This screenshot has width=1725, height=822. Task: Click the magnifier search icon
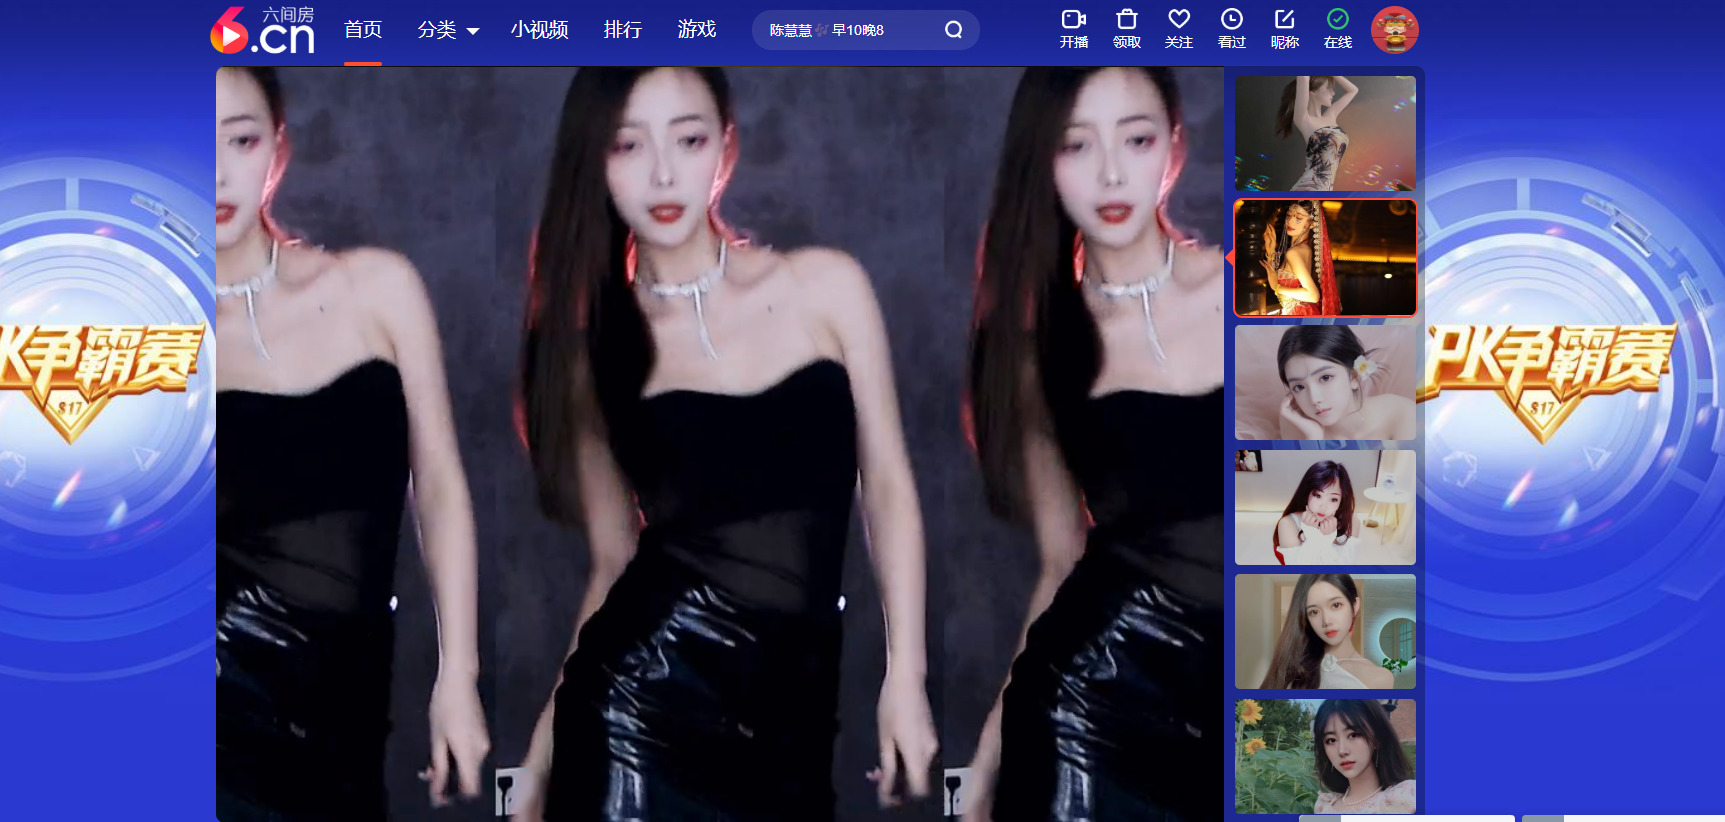[954, 30]
